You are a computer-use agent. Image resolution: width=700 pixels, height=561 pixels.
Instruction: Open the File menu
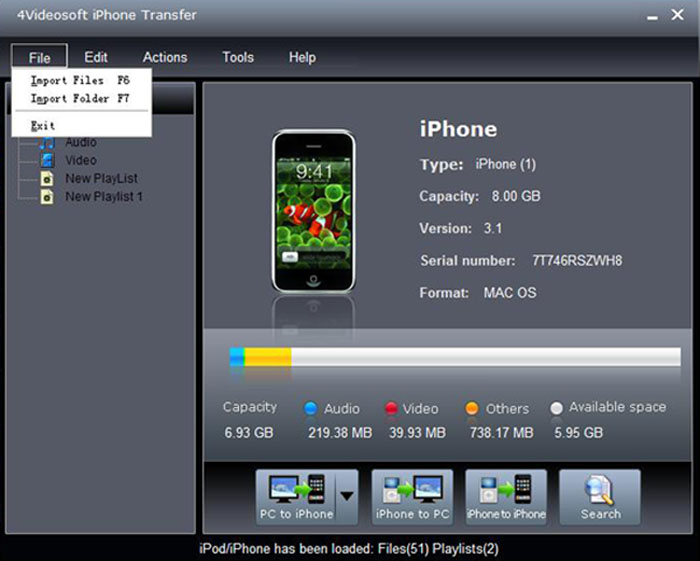(39, 58)
